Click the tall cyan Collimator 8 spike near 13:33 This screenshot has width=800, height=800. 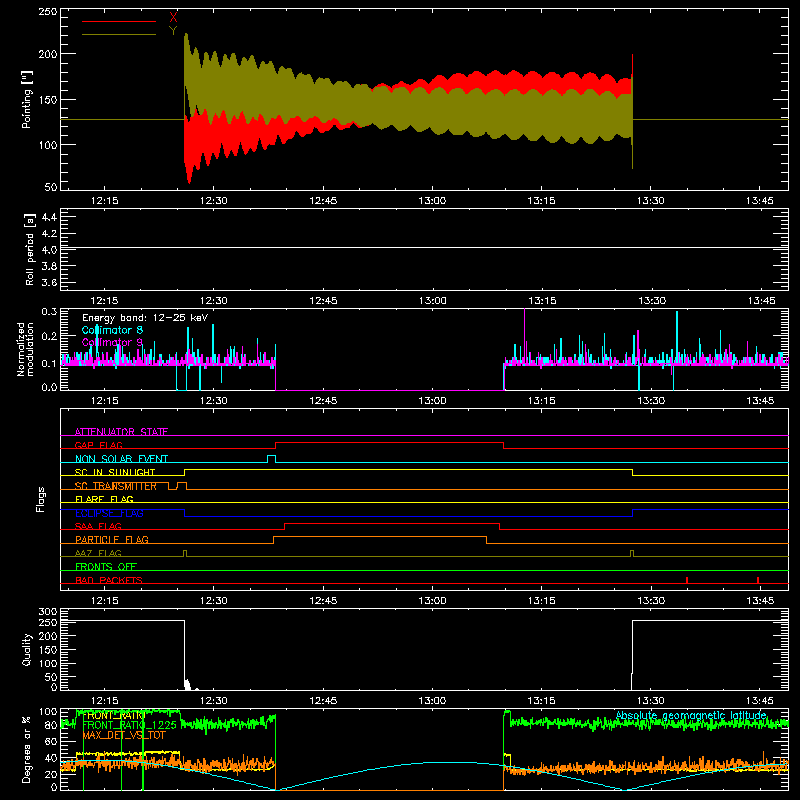pyautogui.click(x=677, y=336)
